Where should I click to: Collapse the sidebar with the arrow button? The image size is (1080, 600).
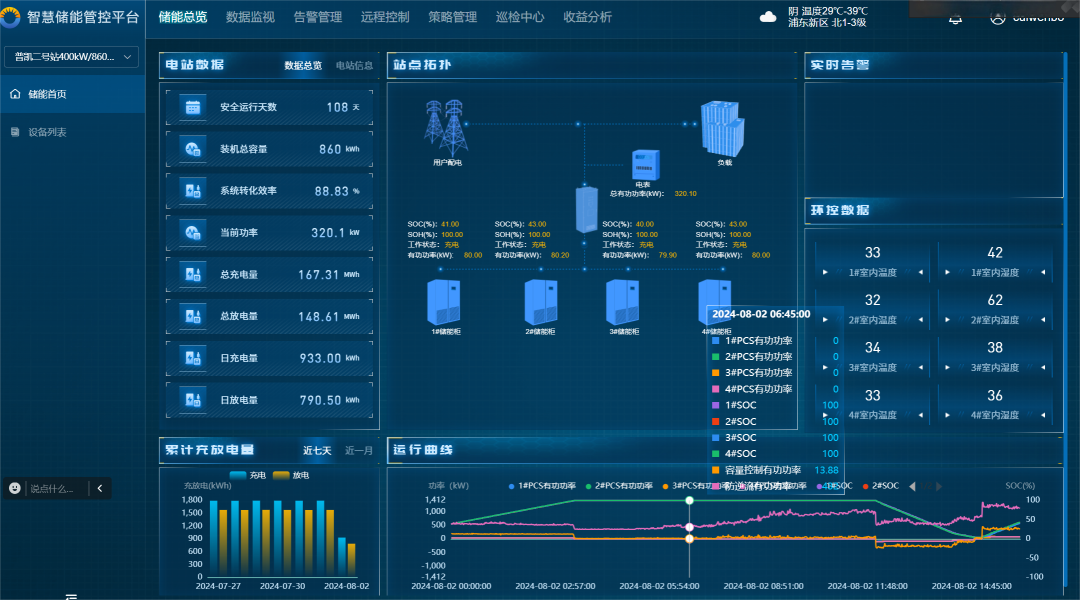click(99, 488)
